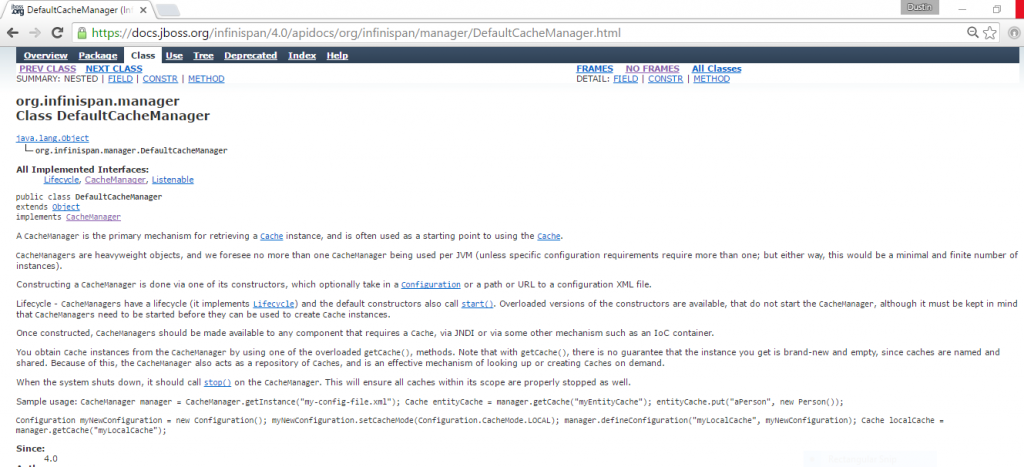Click the Cache link before 'instance'

(272, 236)
